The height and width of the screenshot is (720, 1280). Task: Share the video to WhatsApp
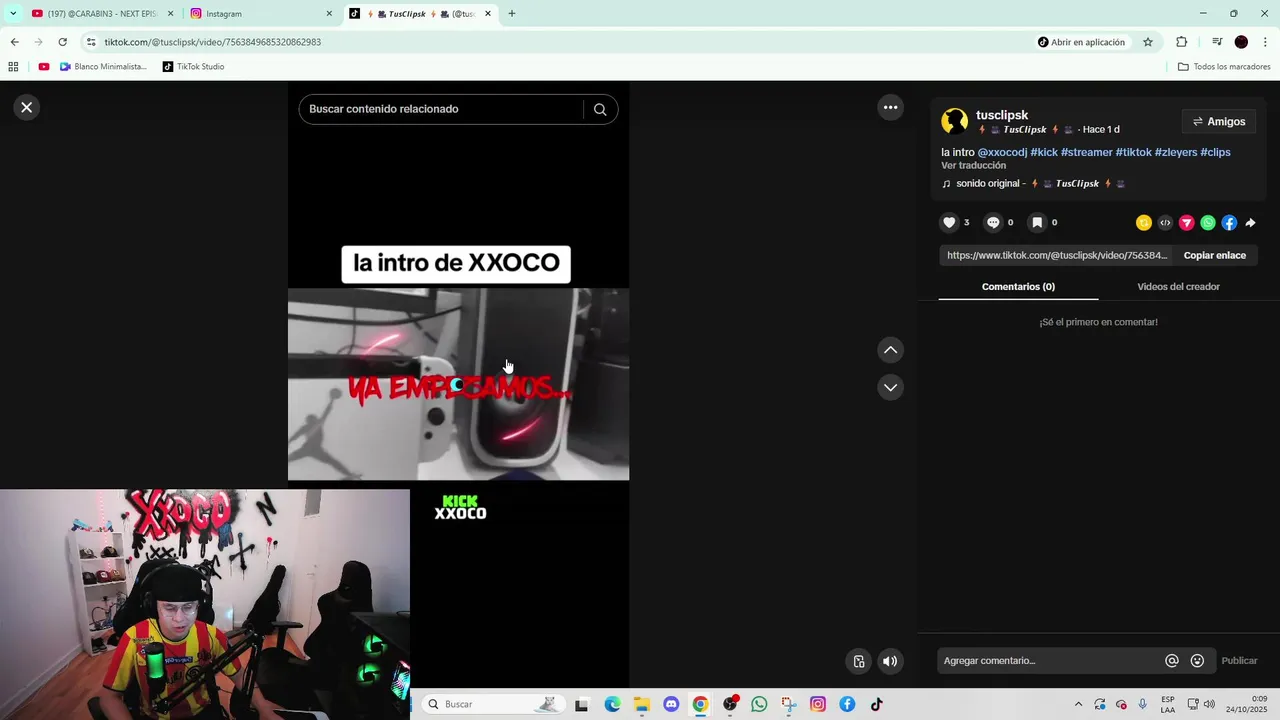1208,223
